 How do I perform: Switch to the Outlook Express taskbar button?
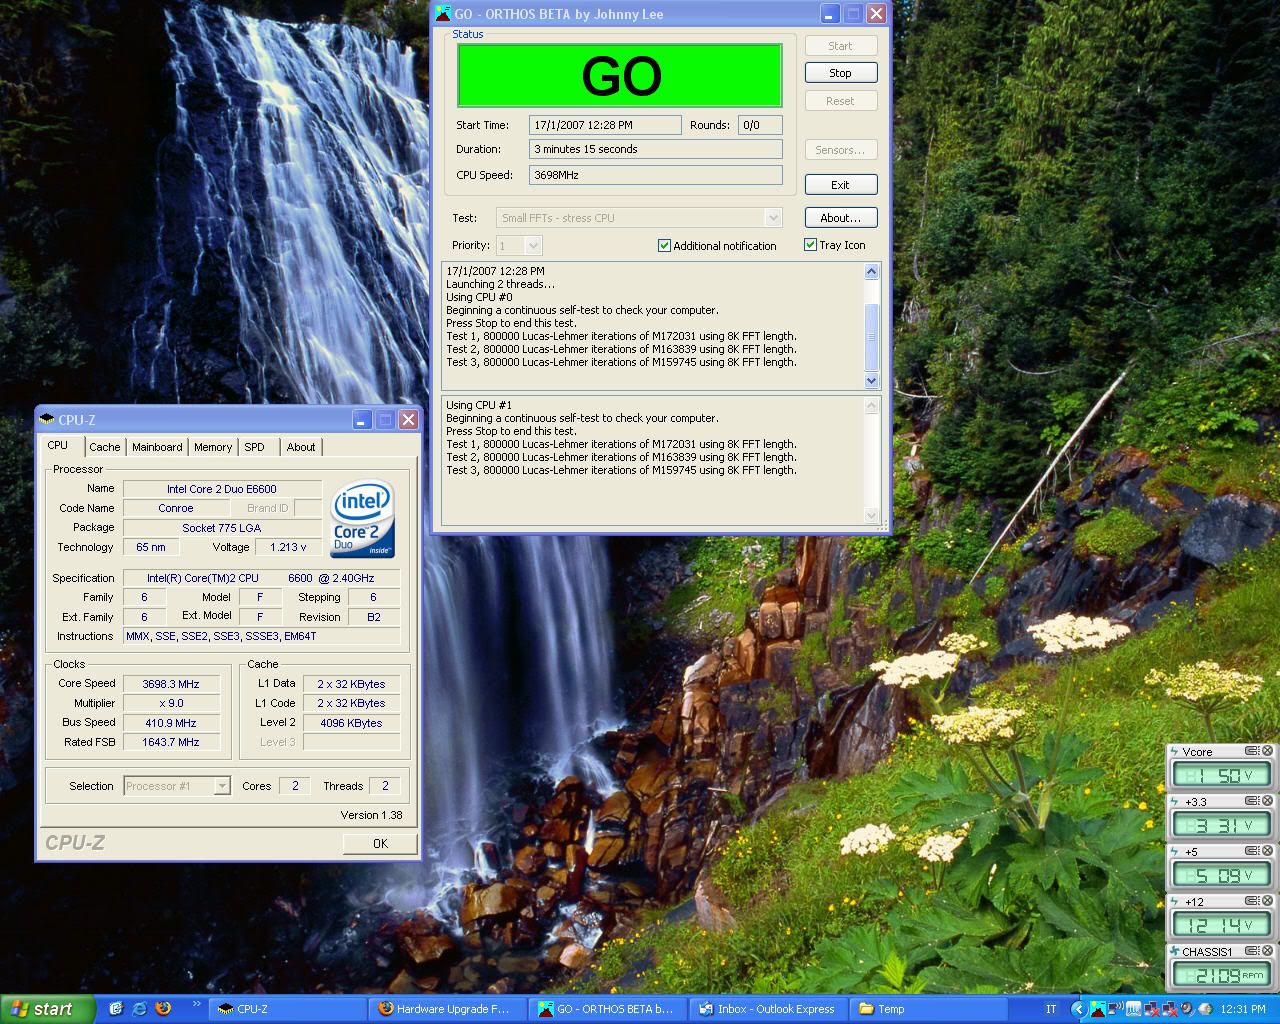click(767, 1009)
